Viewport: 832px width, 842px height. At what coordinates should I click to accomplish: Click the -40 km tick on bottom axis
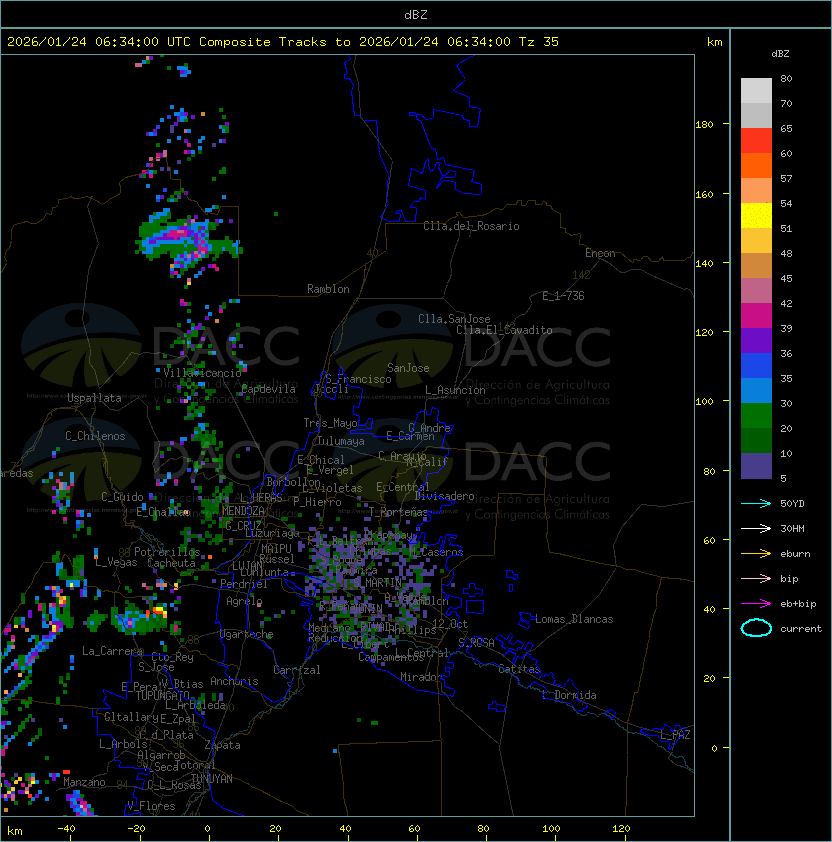(66, 829)
